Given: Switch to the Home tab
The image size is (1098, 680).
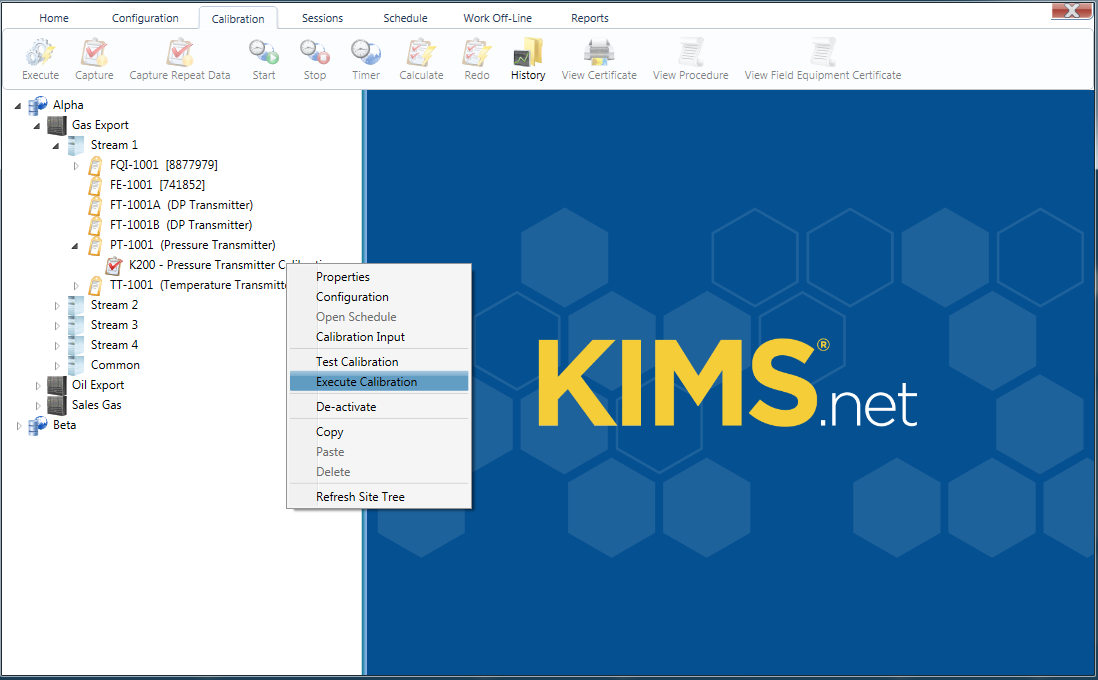Looking at the screenshot, I should (x=54, y=18).
